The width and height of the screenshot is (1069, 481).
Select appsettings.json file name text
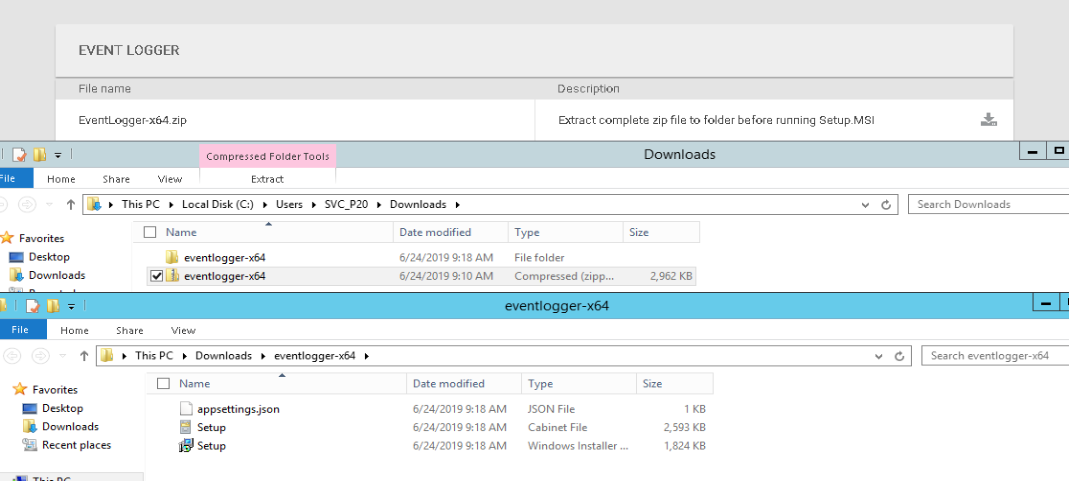[x=239, y=409]
